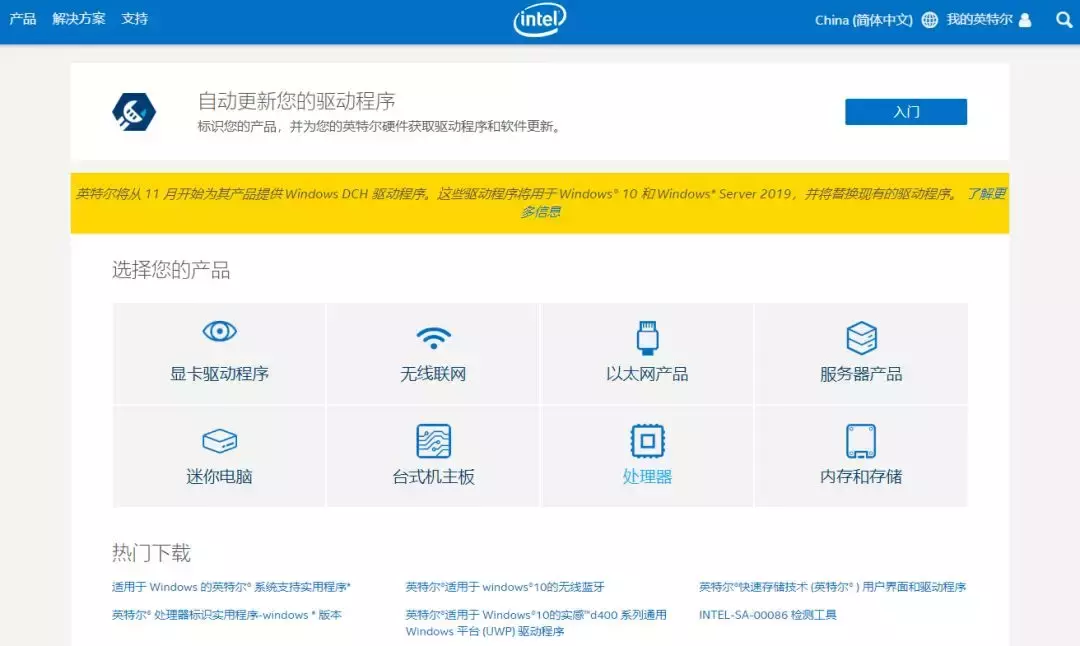1080x646 pixels.
Task: Open 内存和存储 product label
Action: click(x=861, y=477)
